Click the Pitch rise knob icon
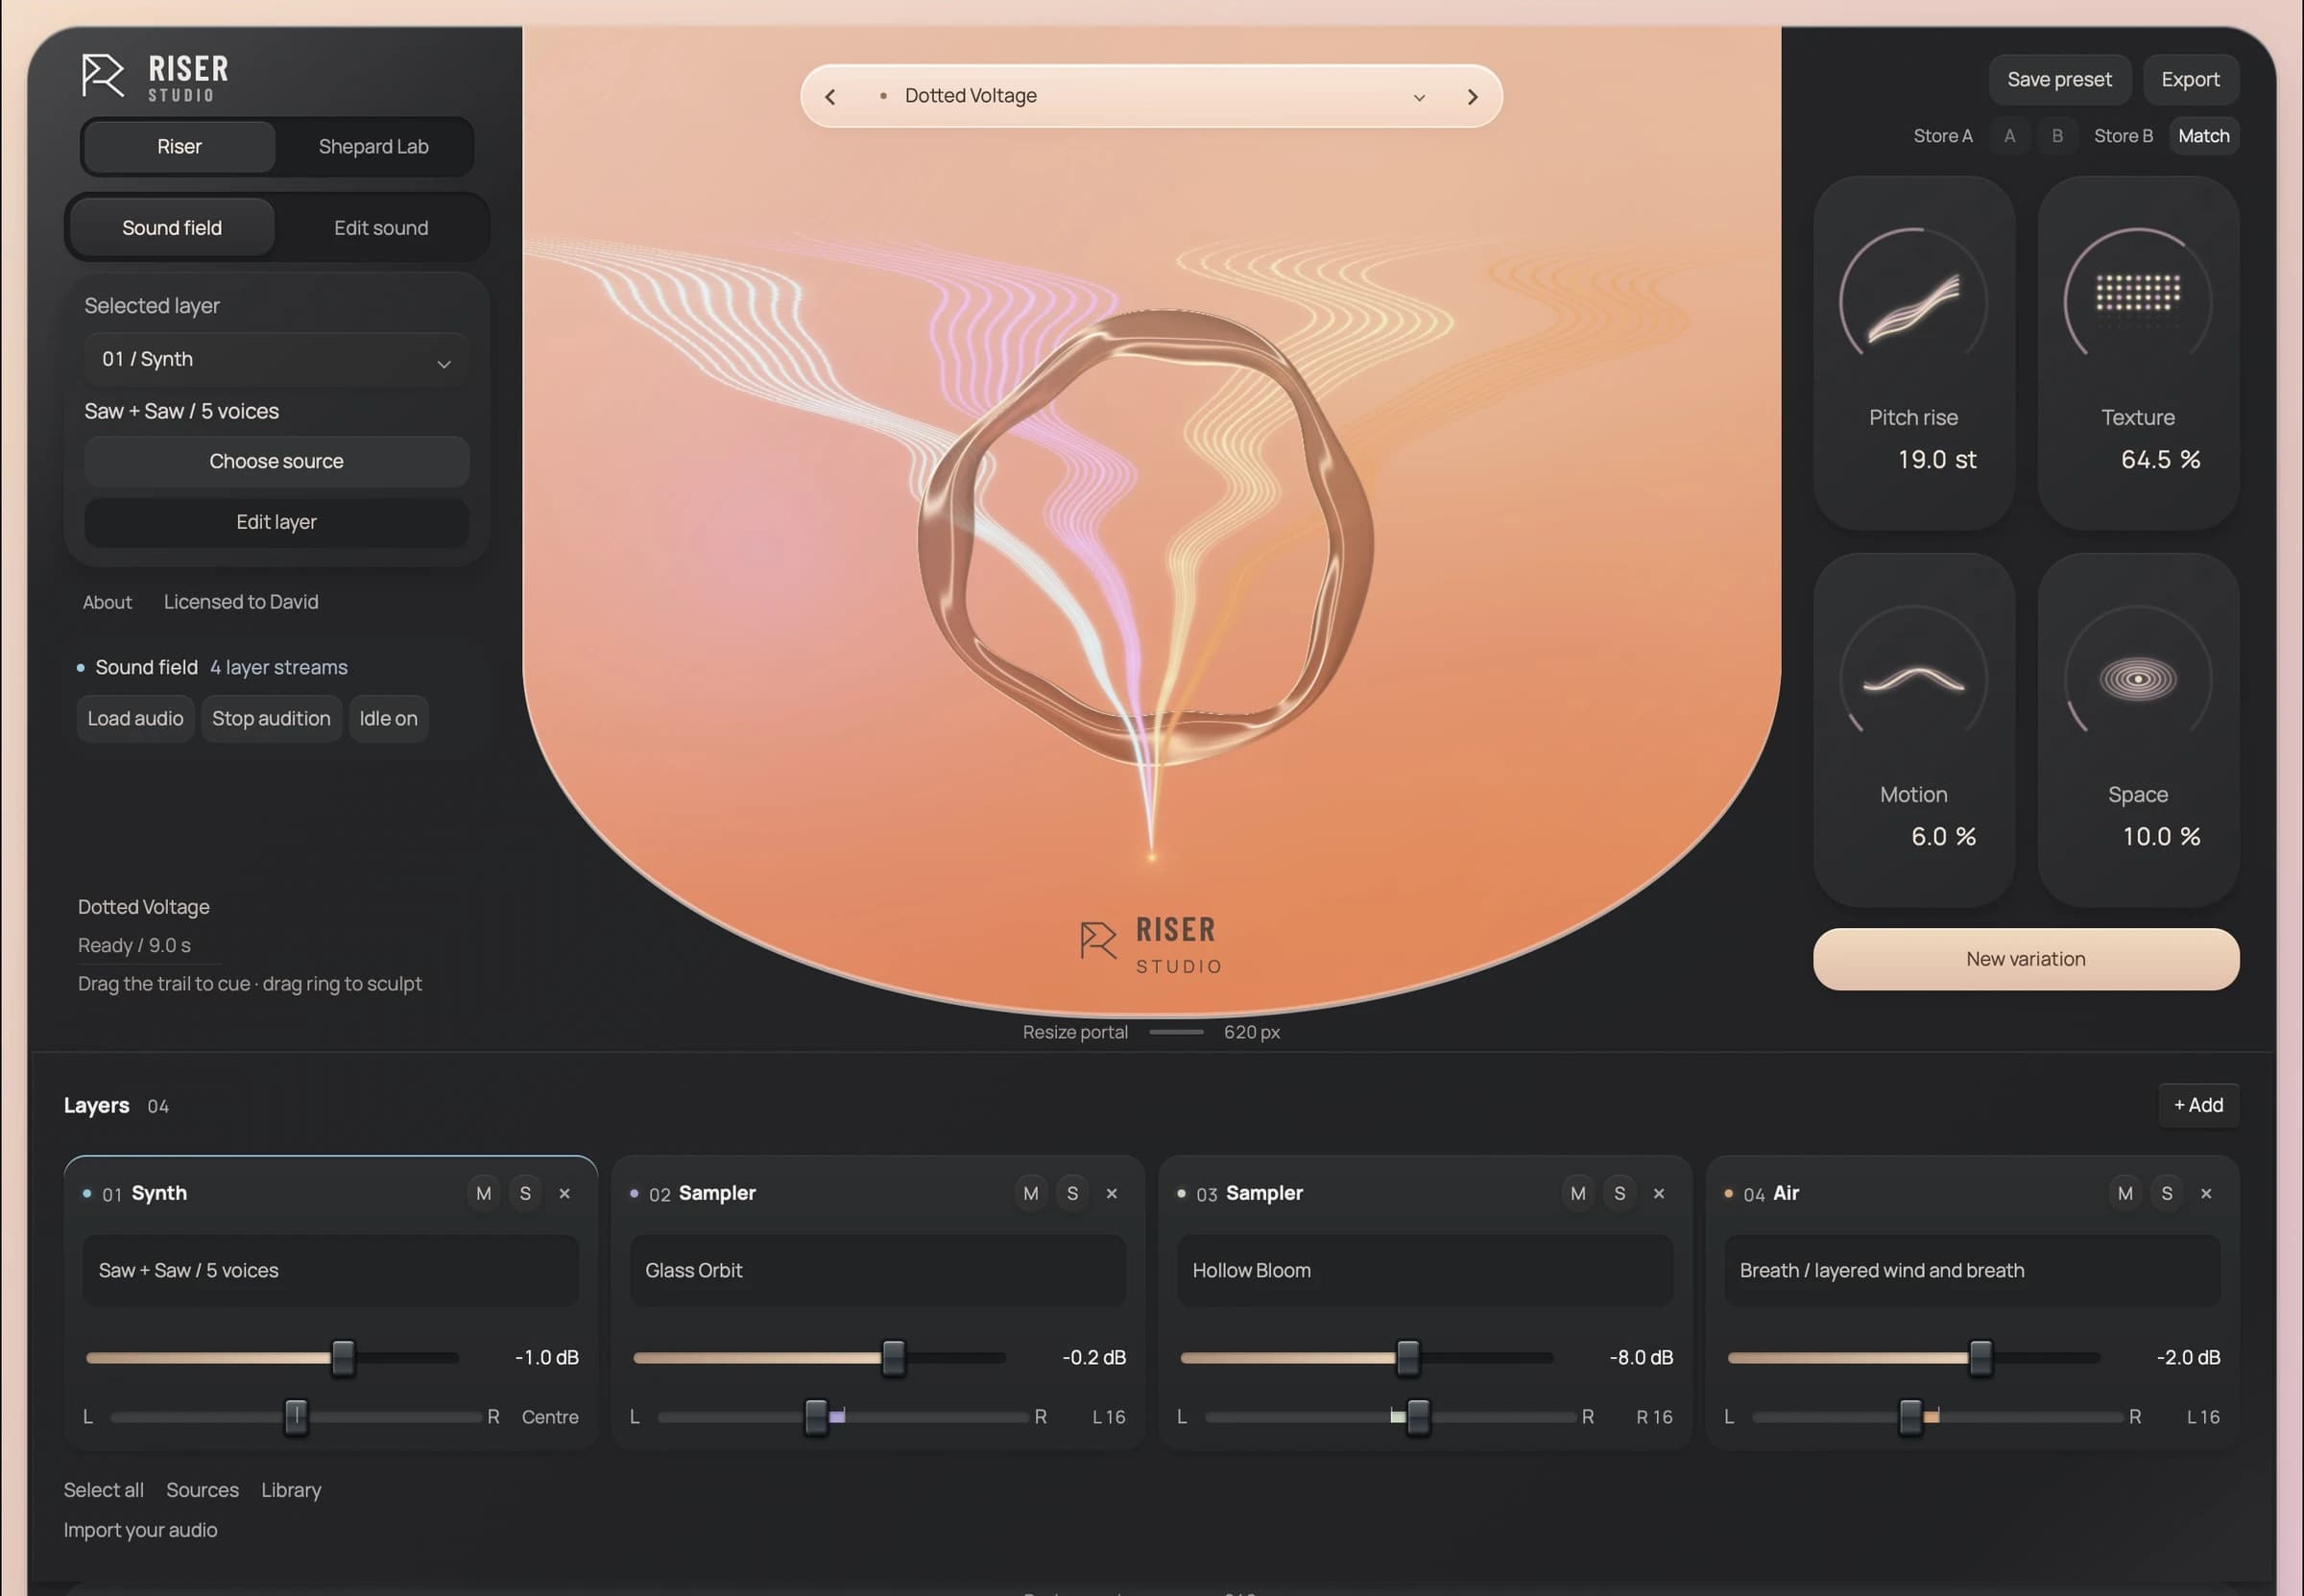 pyautogui.click(x=1913, y=303)
